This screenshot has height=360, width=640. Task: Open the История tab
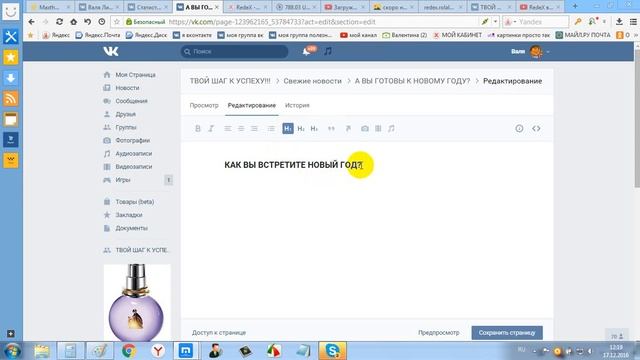coord(297,105)
